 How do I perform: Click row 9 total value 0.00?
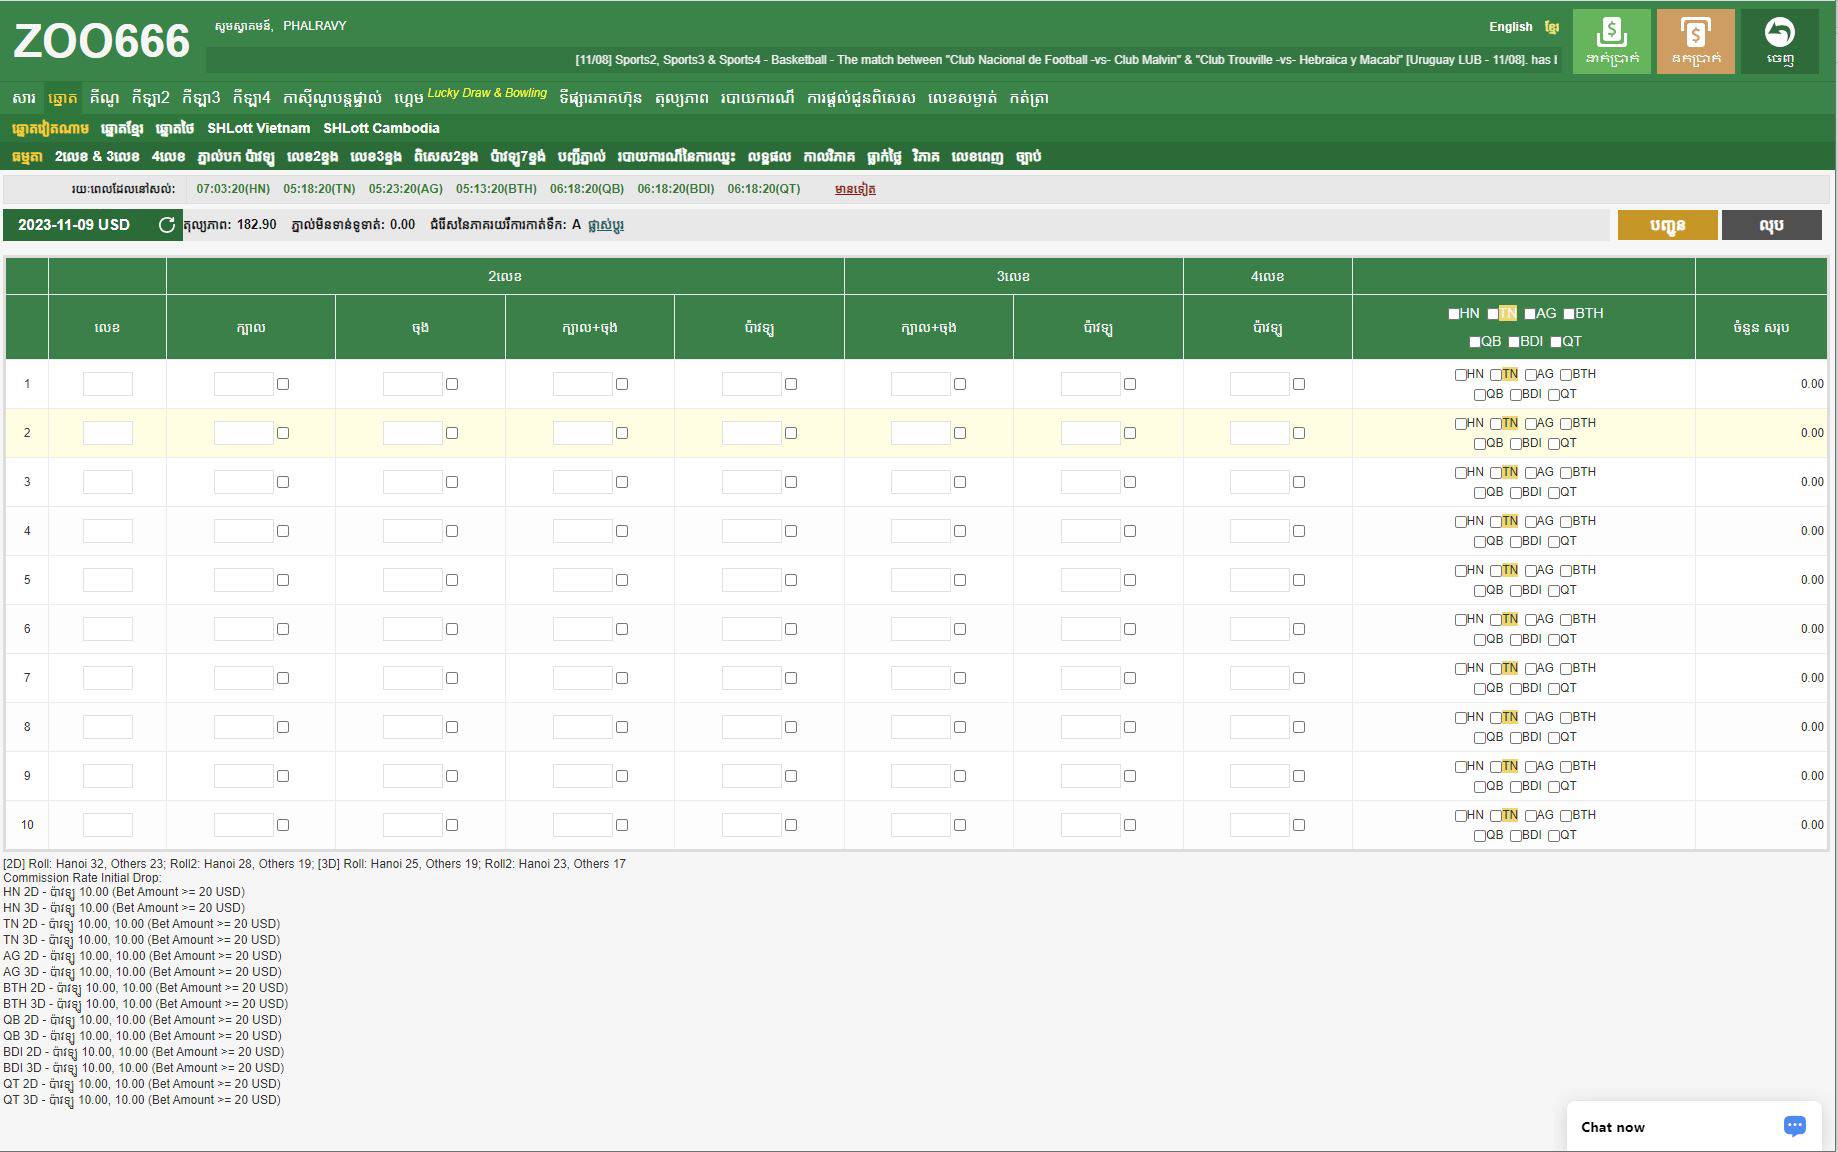1812,776
